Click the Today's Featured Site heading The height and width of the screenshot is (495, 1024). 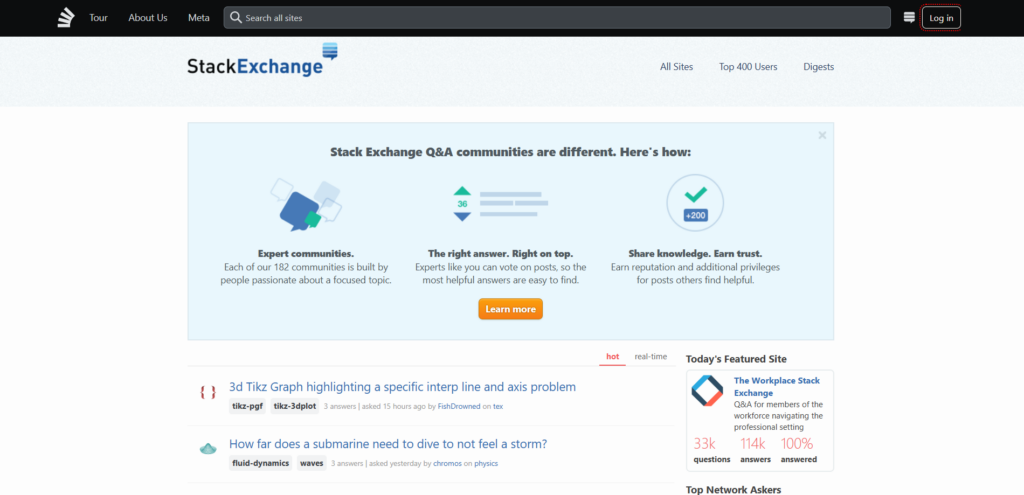(736, 359)
